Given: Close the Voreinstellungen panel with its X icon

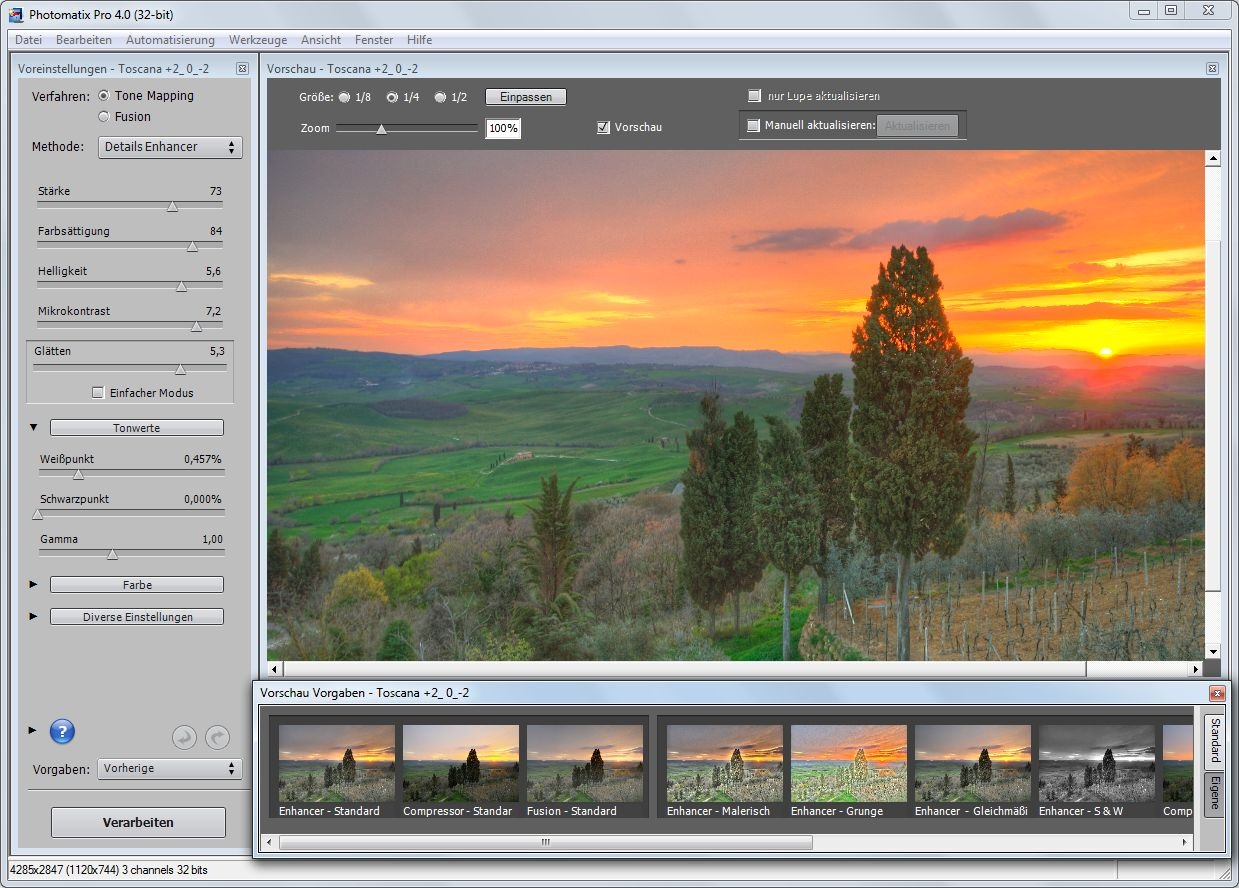Looking at the screenshot, I should [242, 69].
